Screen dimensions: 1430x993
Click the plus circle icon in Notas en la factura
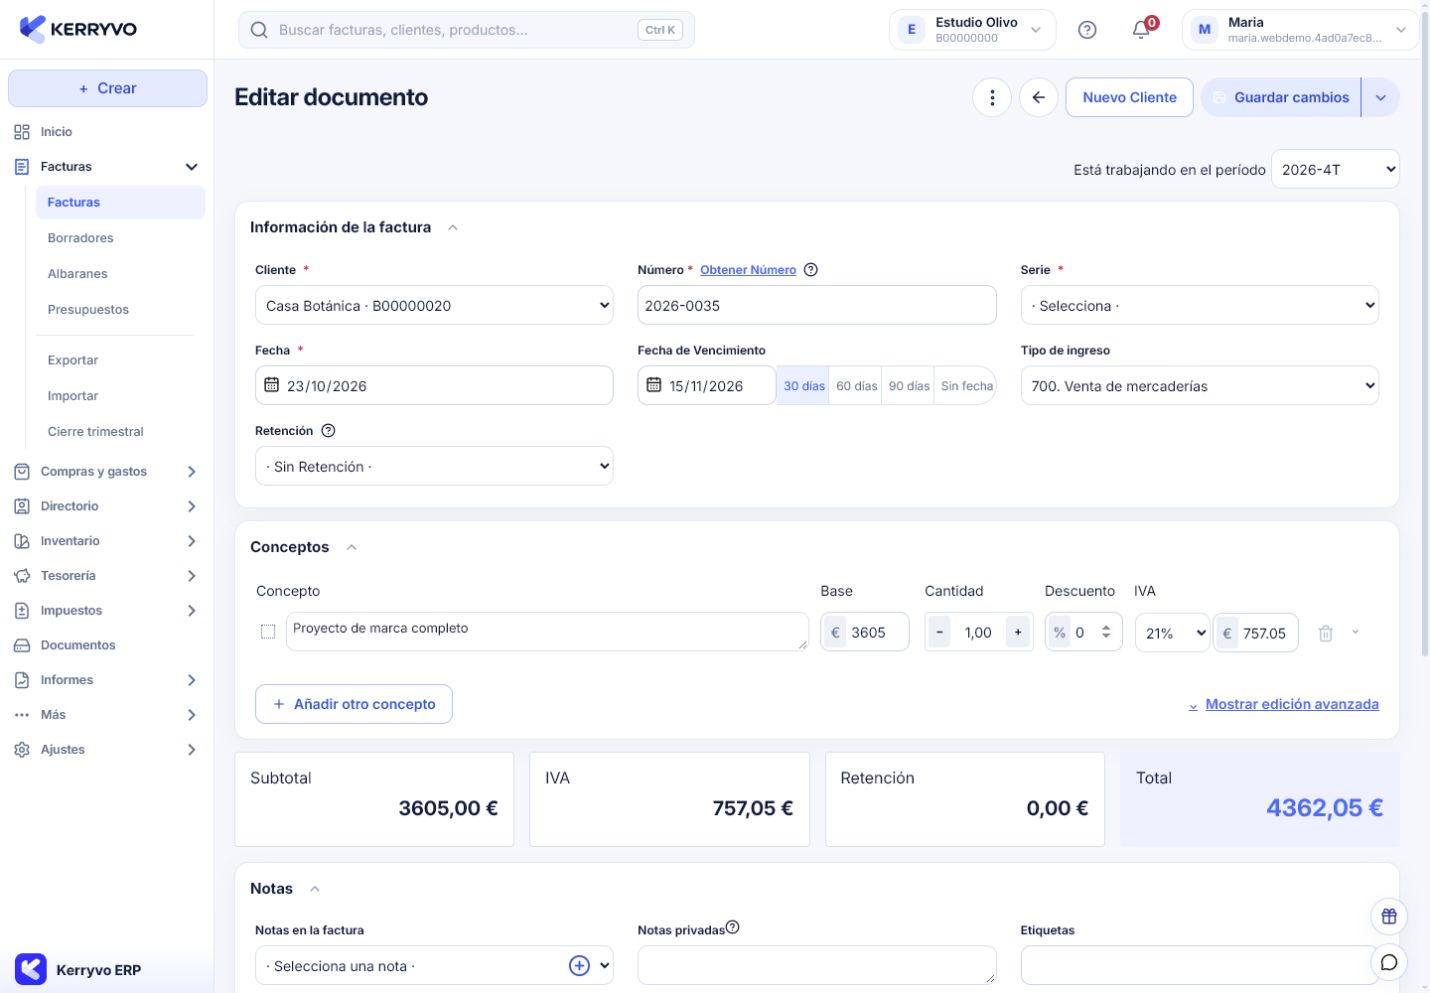[x=579, y=966]
